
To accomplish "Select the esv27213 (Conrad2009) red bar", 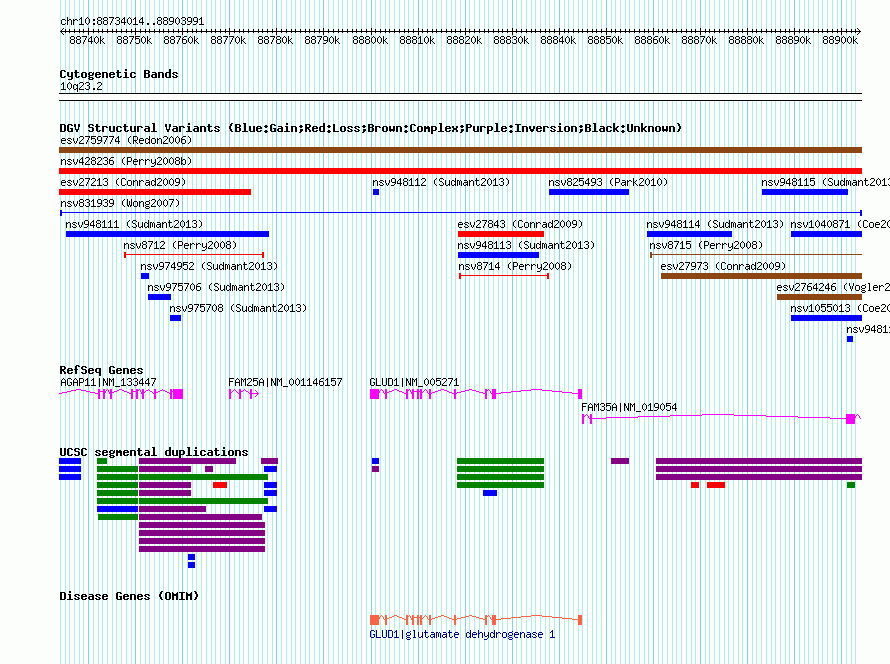I will click(x=155, y=192).
